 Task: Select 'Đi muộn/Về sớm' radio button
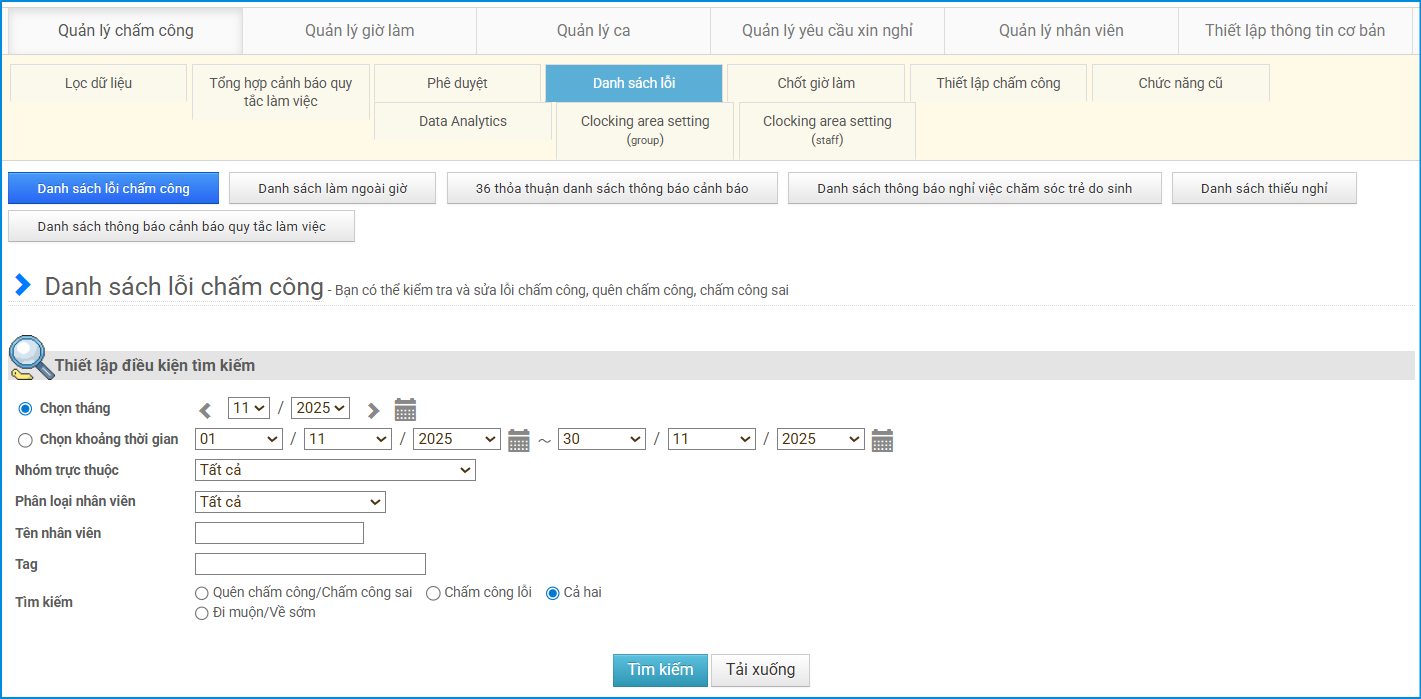click(202, 613)
